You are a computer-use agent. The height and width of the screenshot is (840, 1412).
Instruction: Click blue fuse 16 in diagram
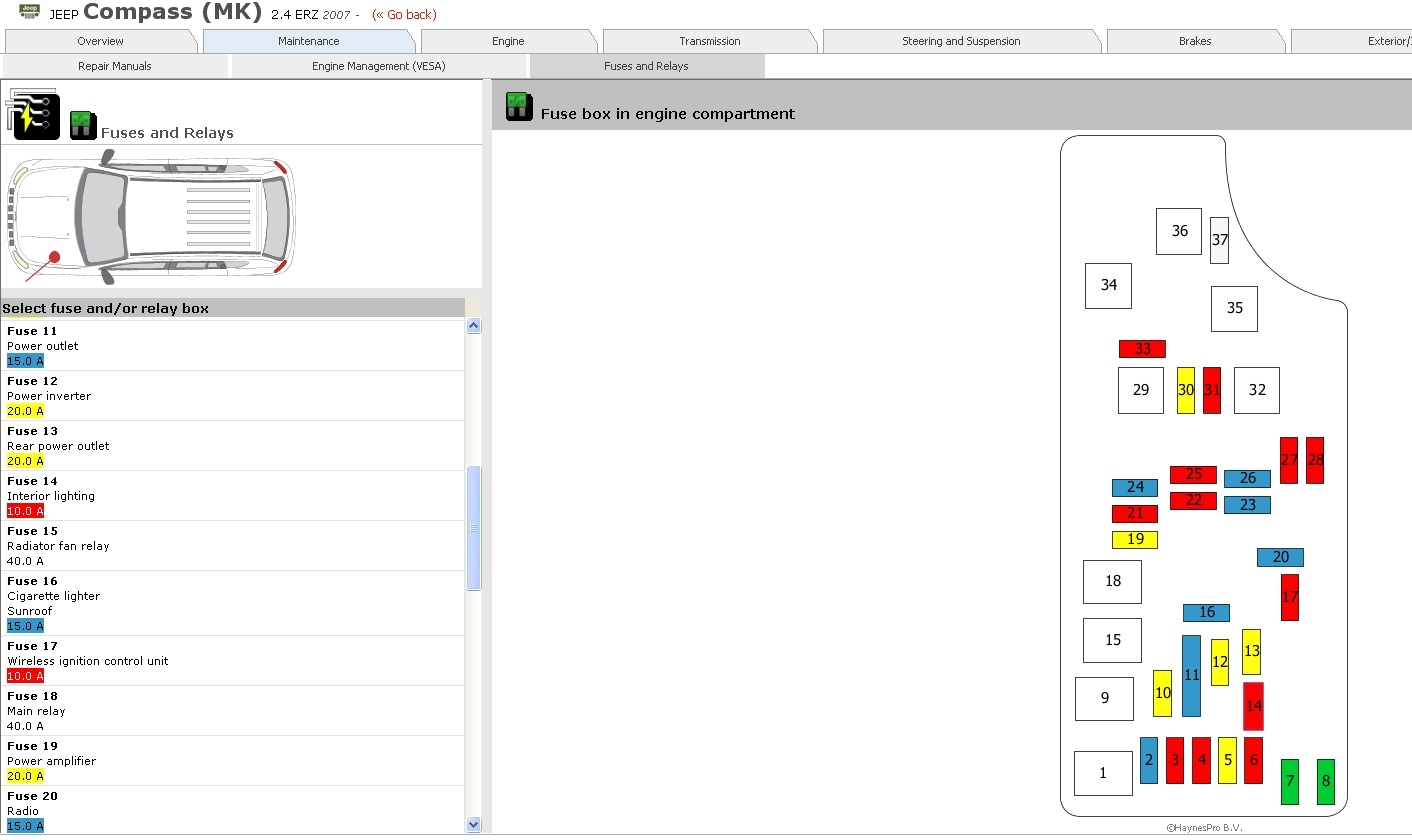pyautogui.click(x=1206, y=613)
